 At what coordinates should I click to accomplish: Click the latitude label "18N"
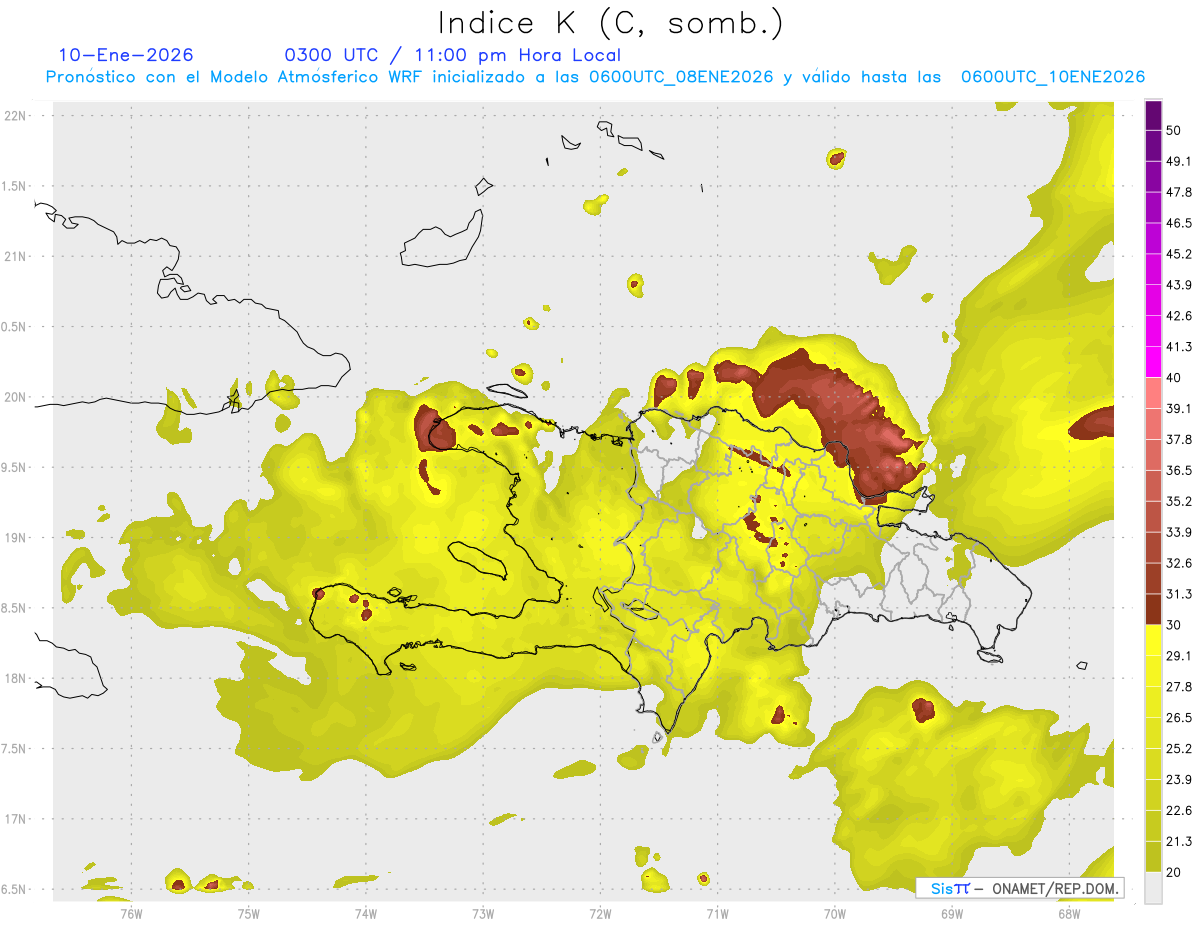tap(16, 678)
